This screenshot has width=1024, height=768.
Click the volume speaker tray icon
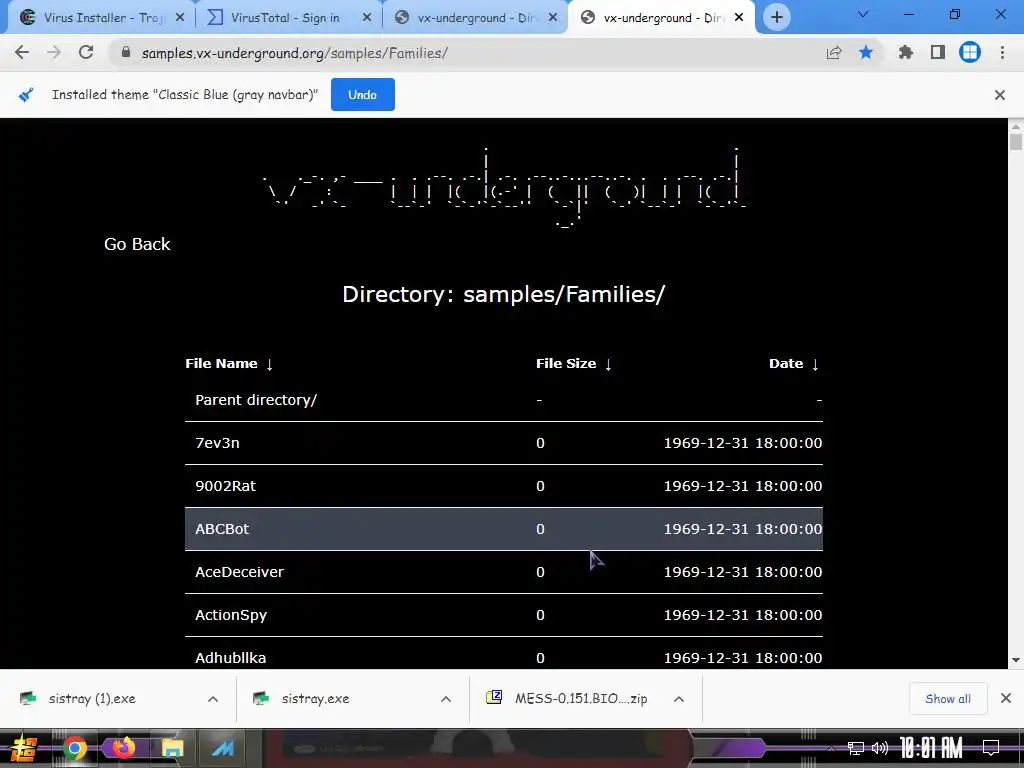(x=880, y=748)
